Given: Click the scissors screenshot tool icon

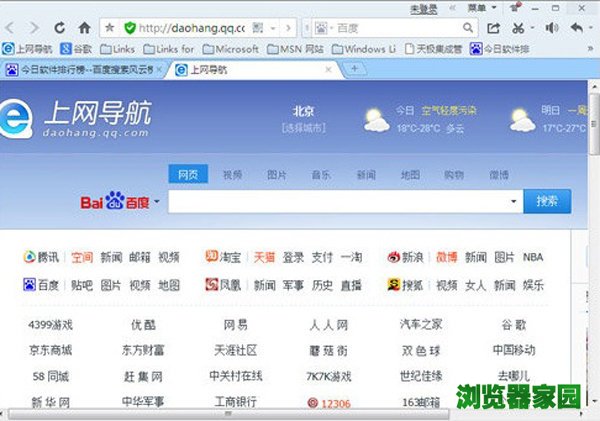Looking at the screenshot, I should click(x=518, y=27).
